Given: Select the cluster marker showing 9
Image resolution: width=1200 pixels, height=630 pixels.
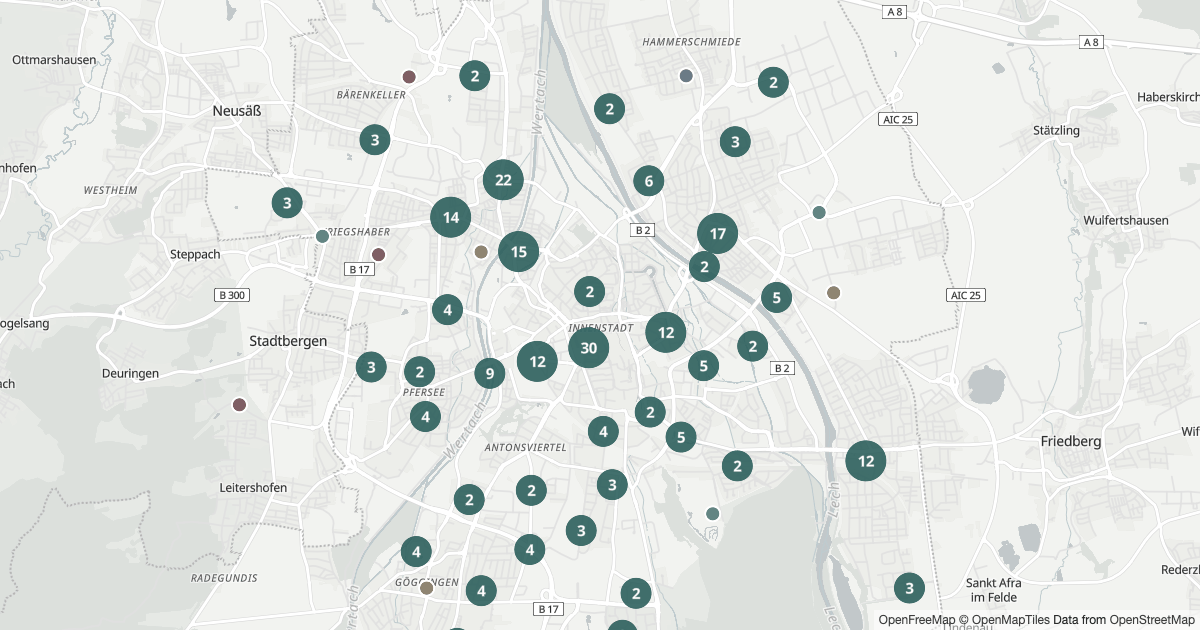Looking at the screenshot, I should tap(489, 375).
